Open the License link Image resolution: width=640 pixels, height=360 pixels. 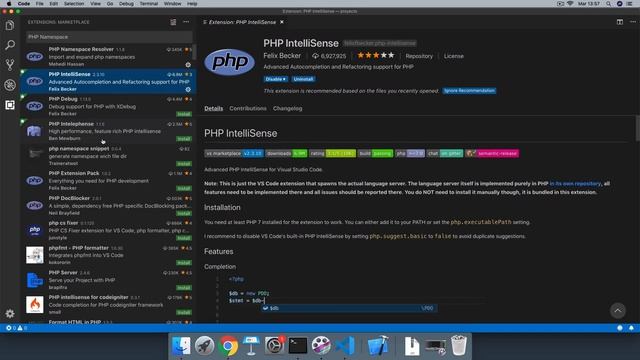click(x=453, y=56)
